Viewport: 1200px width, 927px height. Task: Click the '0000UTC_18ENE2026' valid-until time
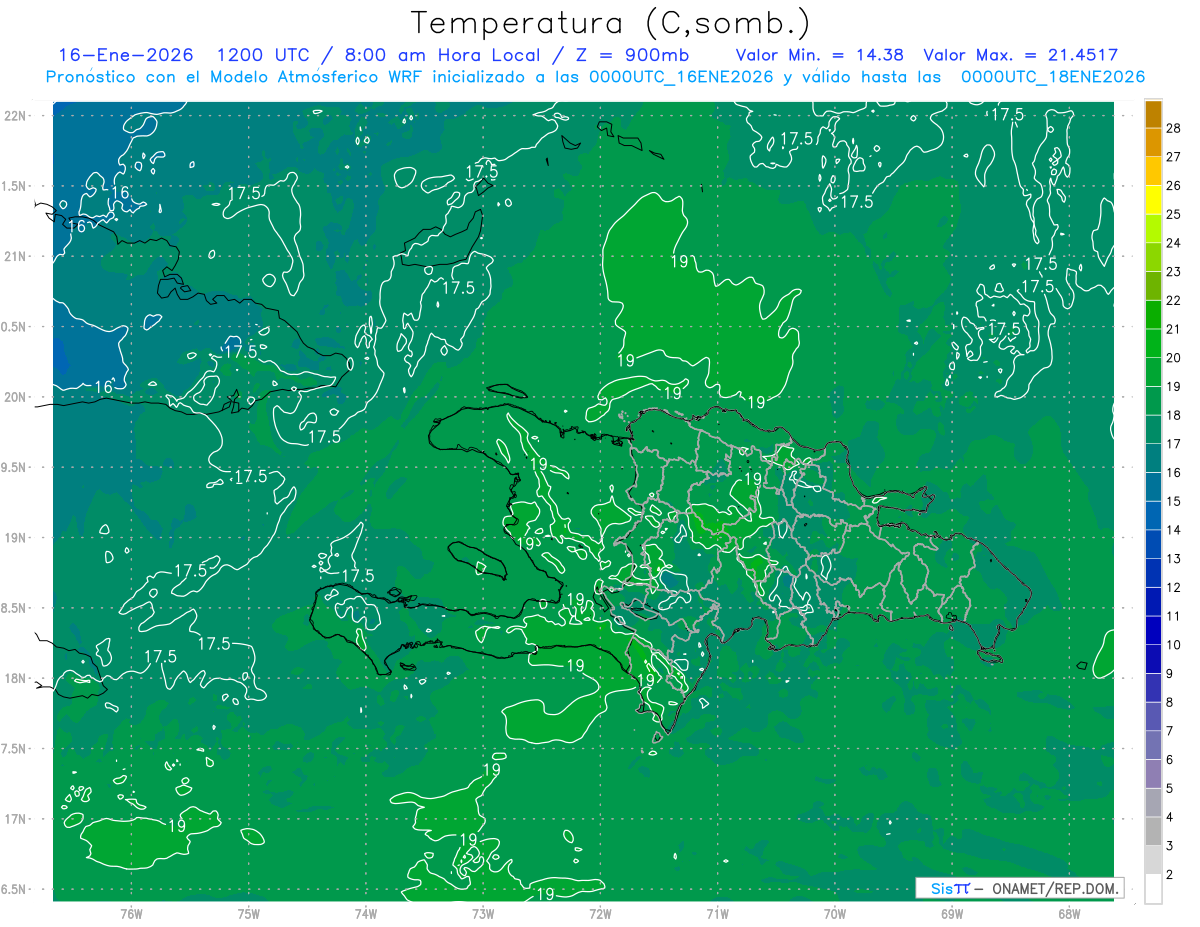click(x=1053, y=77)
